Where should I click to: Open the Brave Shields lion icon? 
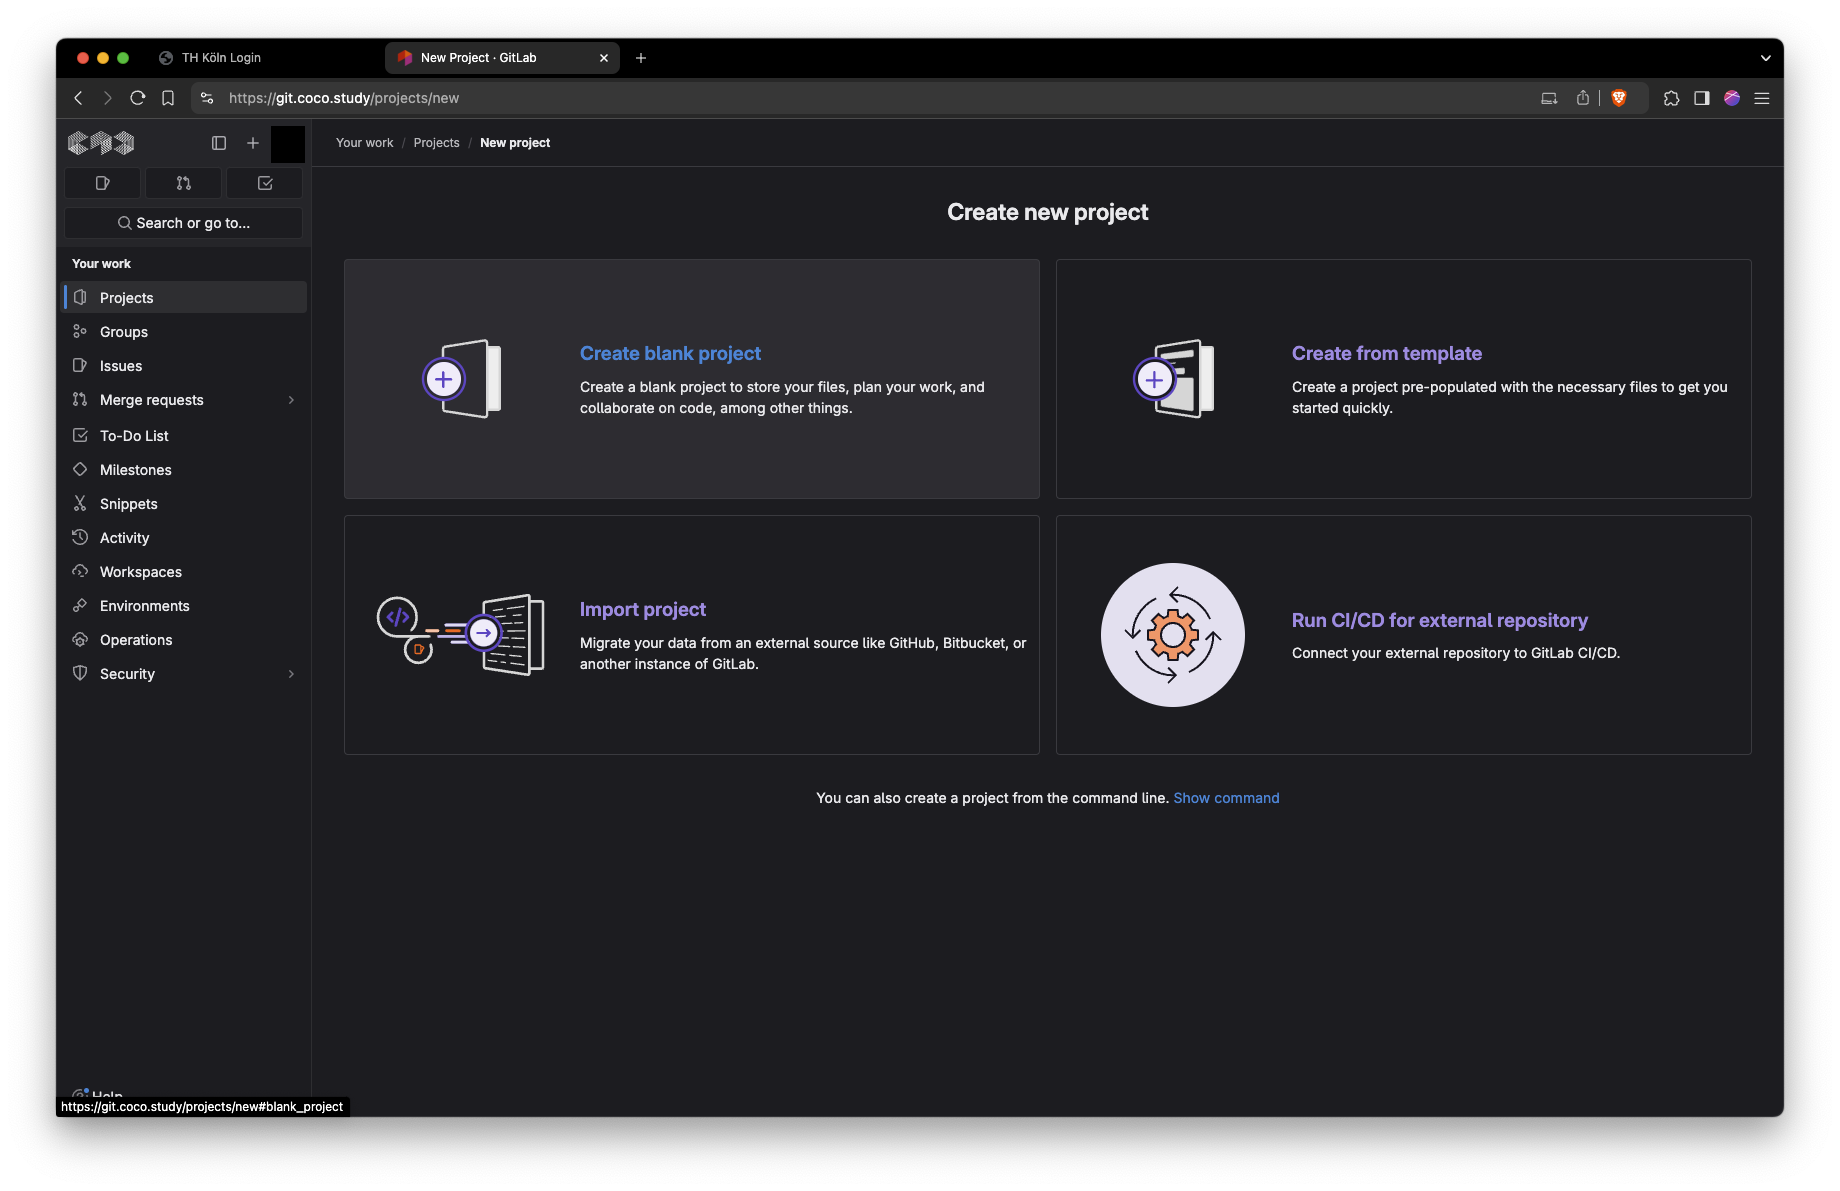[x=1619, y=98]
